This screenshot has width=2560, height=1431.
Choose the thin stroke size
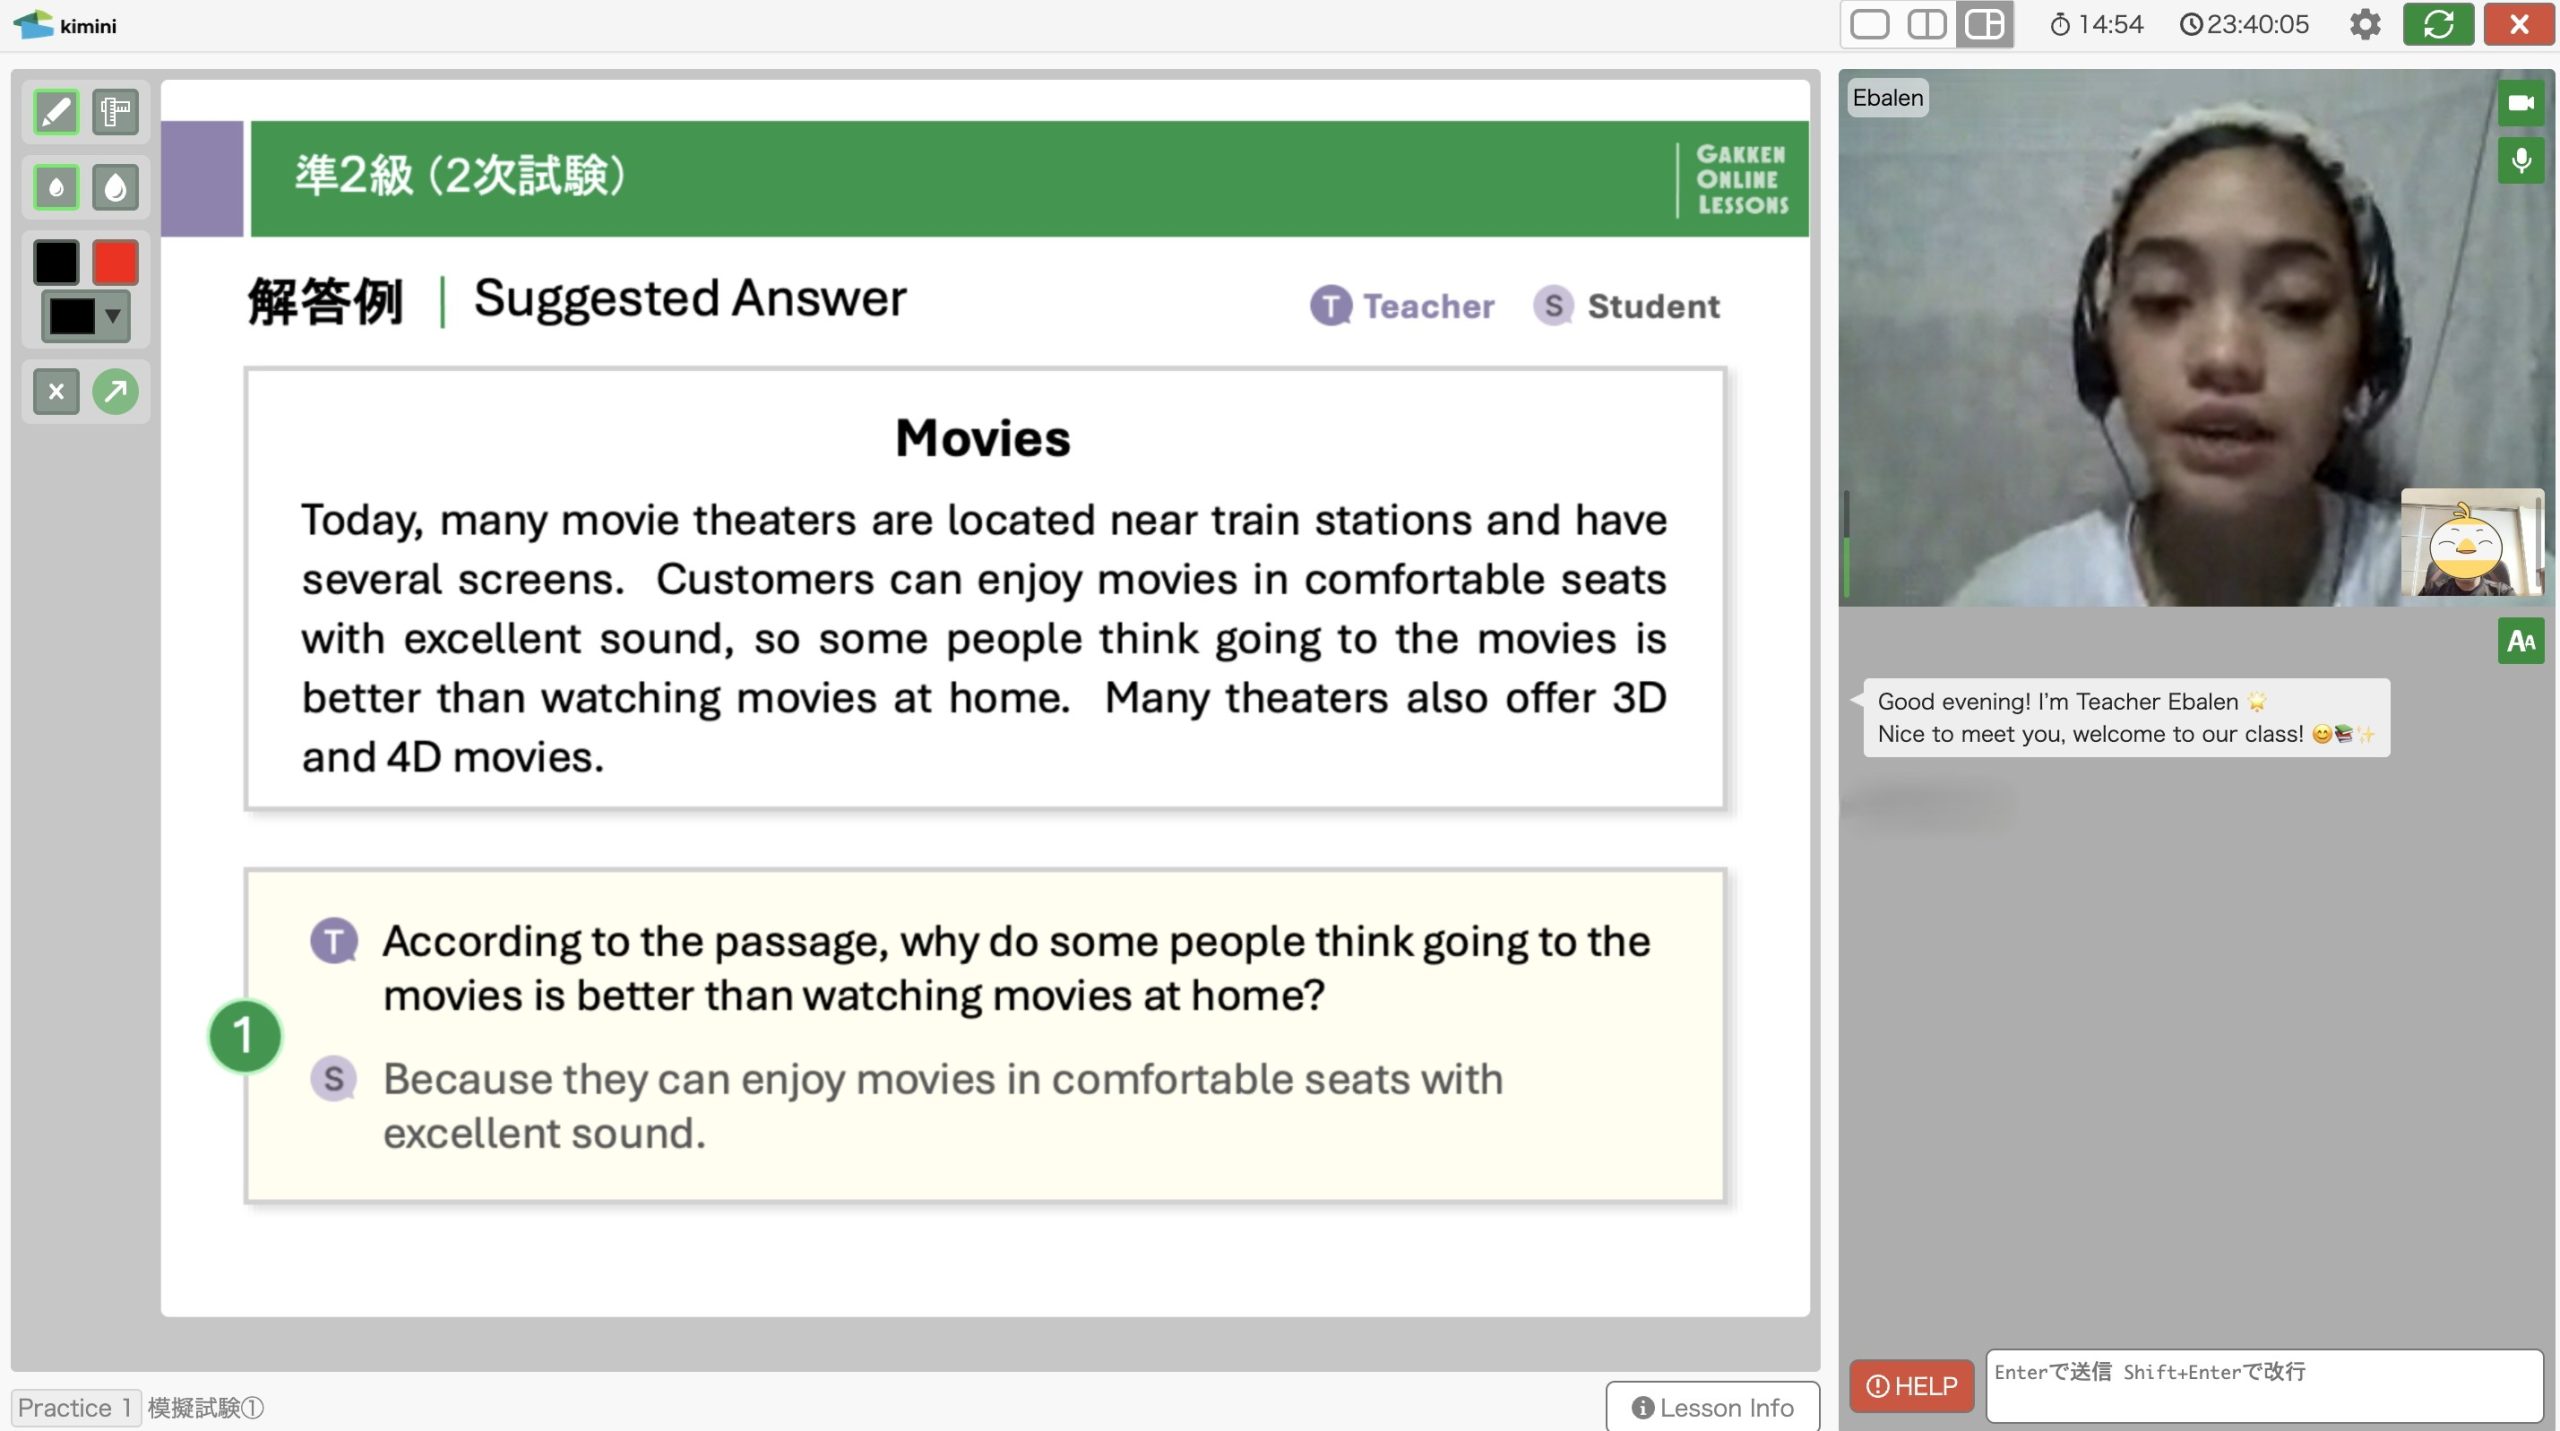pos(56,187)
